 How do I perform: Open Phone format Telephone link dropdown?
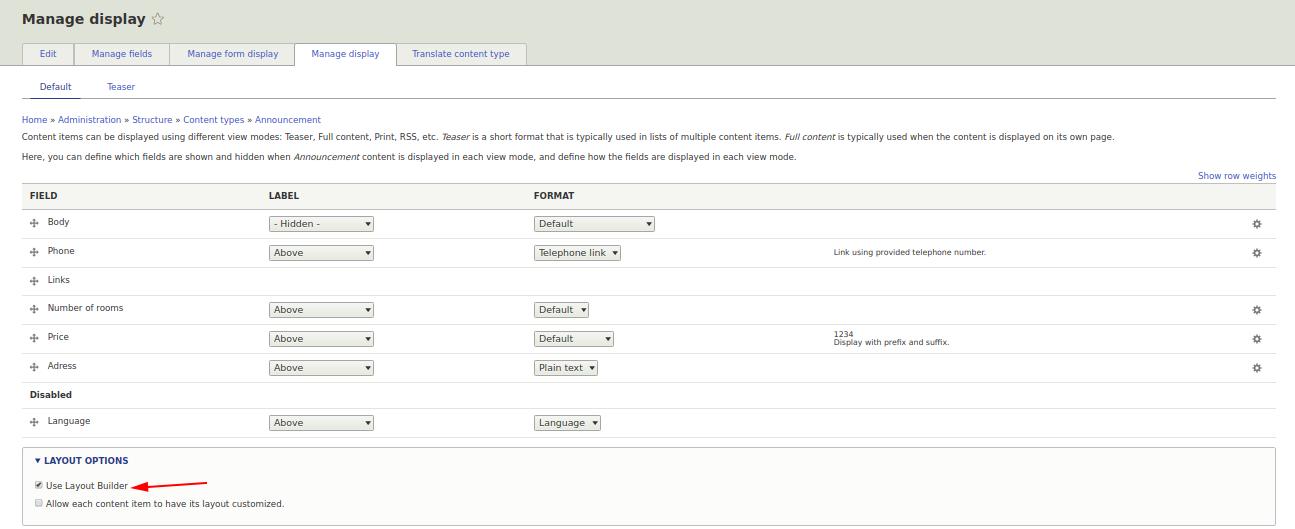[577, 253]
